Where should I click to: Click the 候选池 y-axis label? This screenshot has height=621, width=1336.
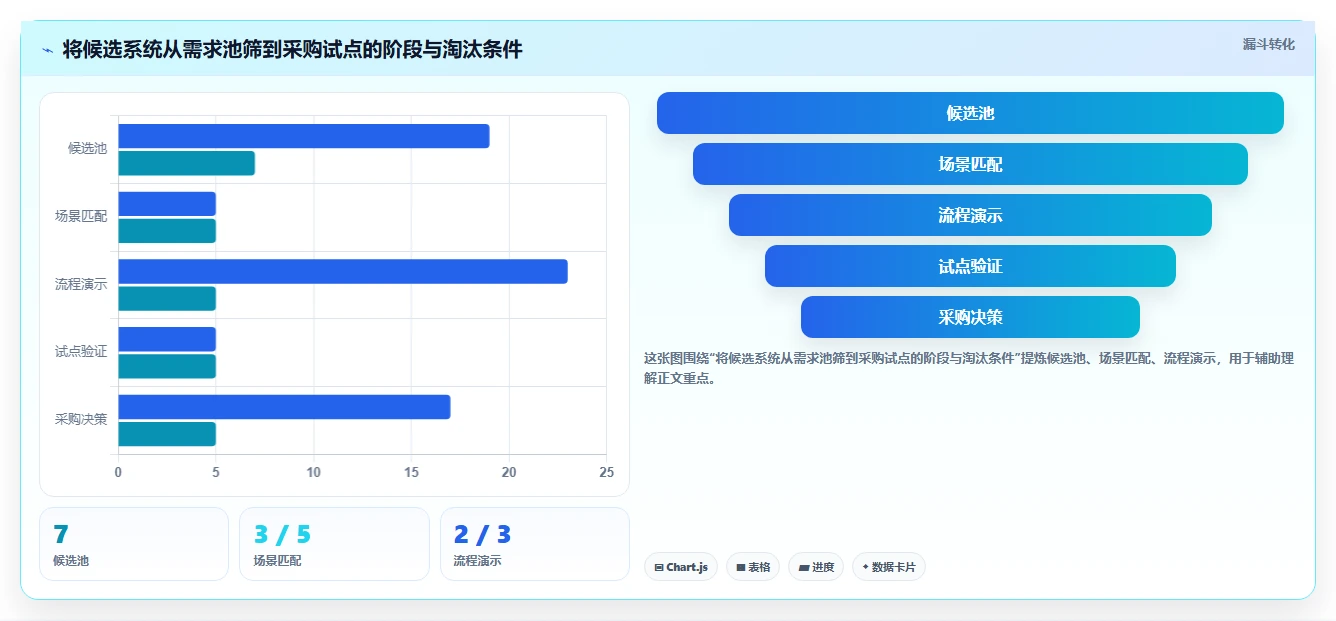click(x=87, y=148)
